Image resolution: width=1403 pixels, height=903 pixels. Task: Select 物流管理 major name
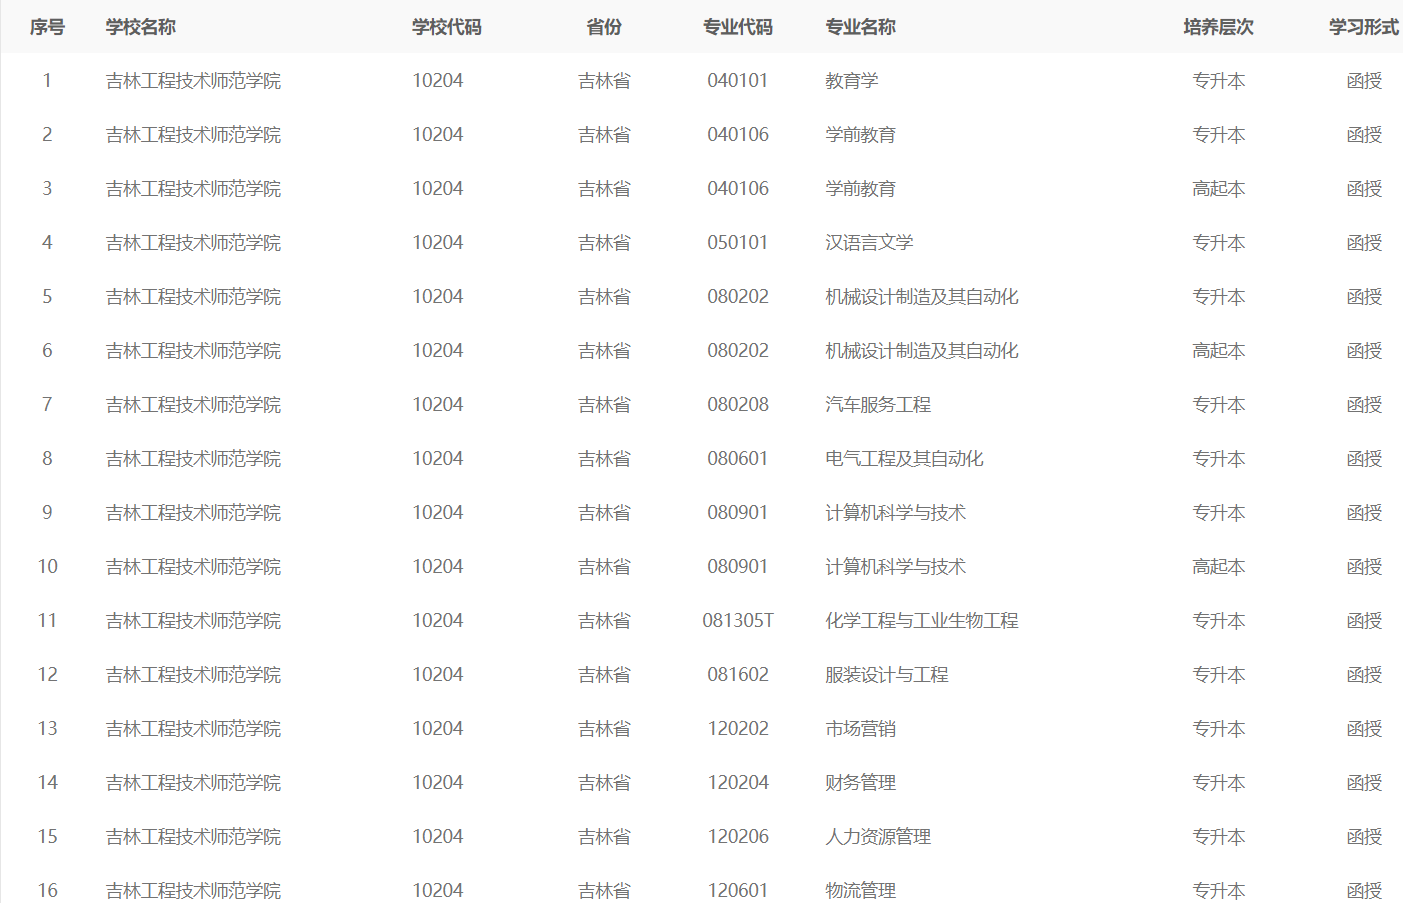(860, 890)
